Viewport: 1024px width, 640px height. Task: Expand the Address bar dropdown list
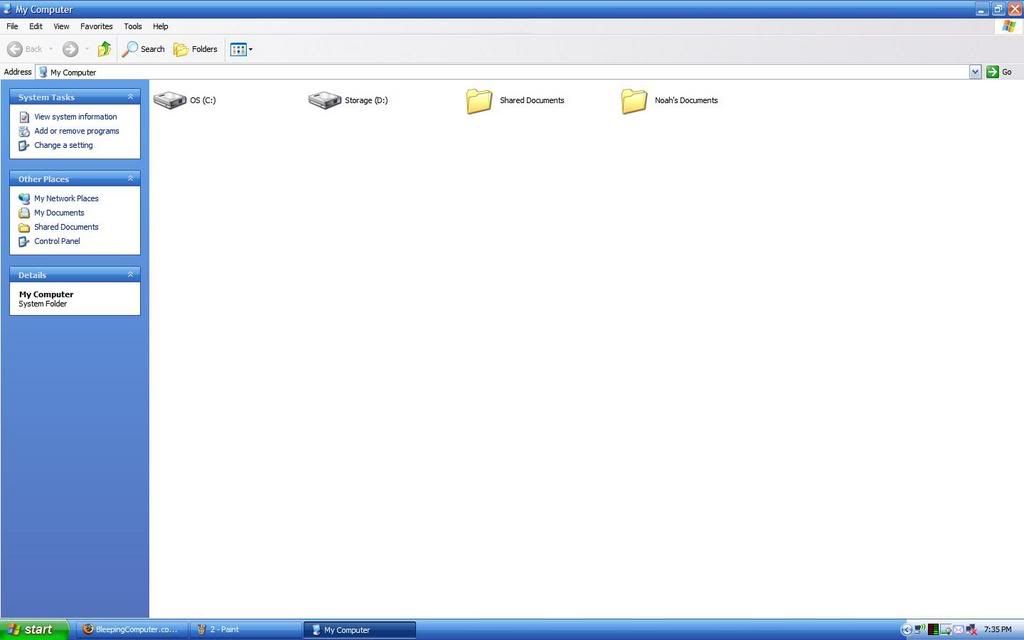(x=975, y=72)
